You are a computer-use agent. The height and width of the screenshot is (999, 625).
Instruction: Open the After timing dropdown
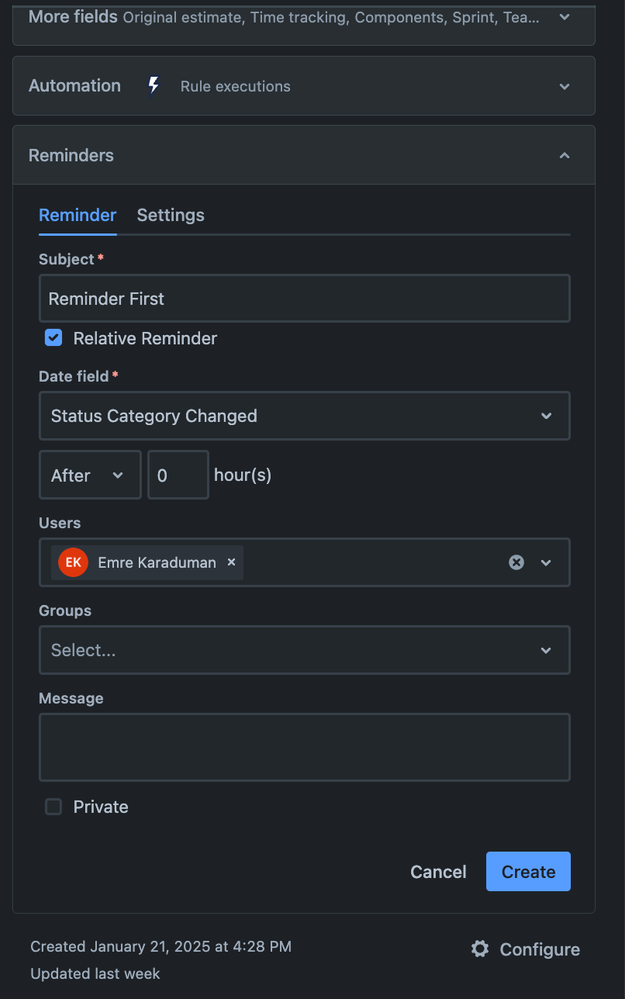pos(89,475)
